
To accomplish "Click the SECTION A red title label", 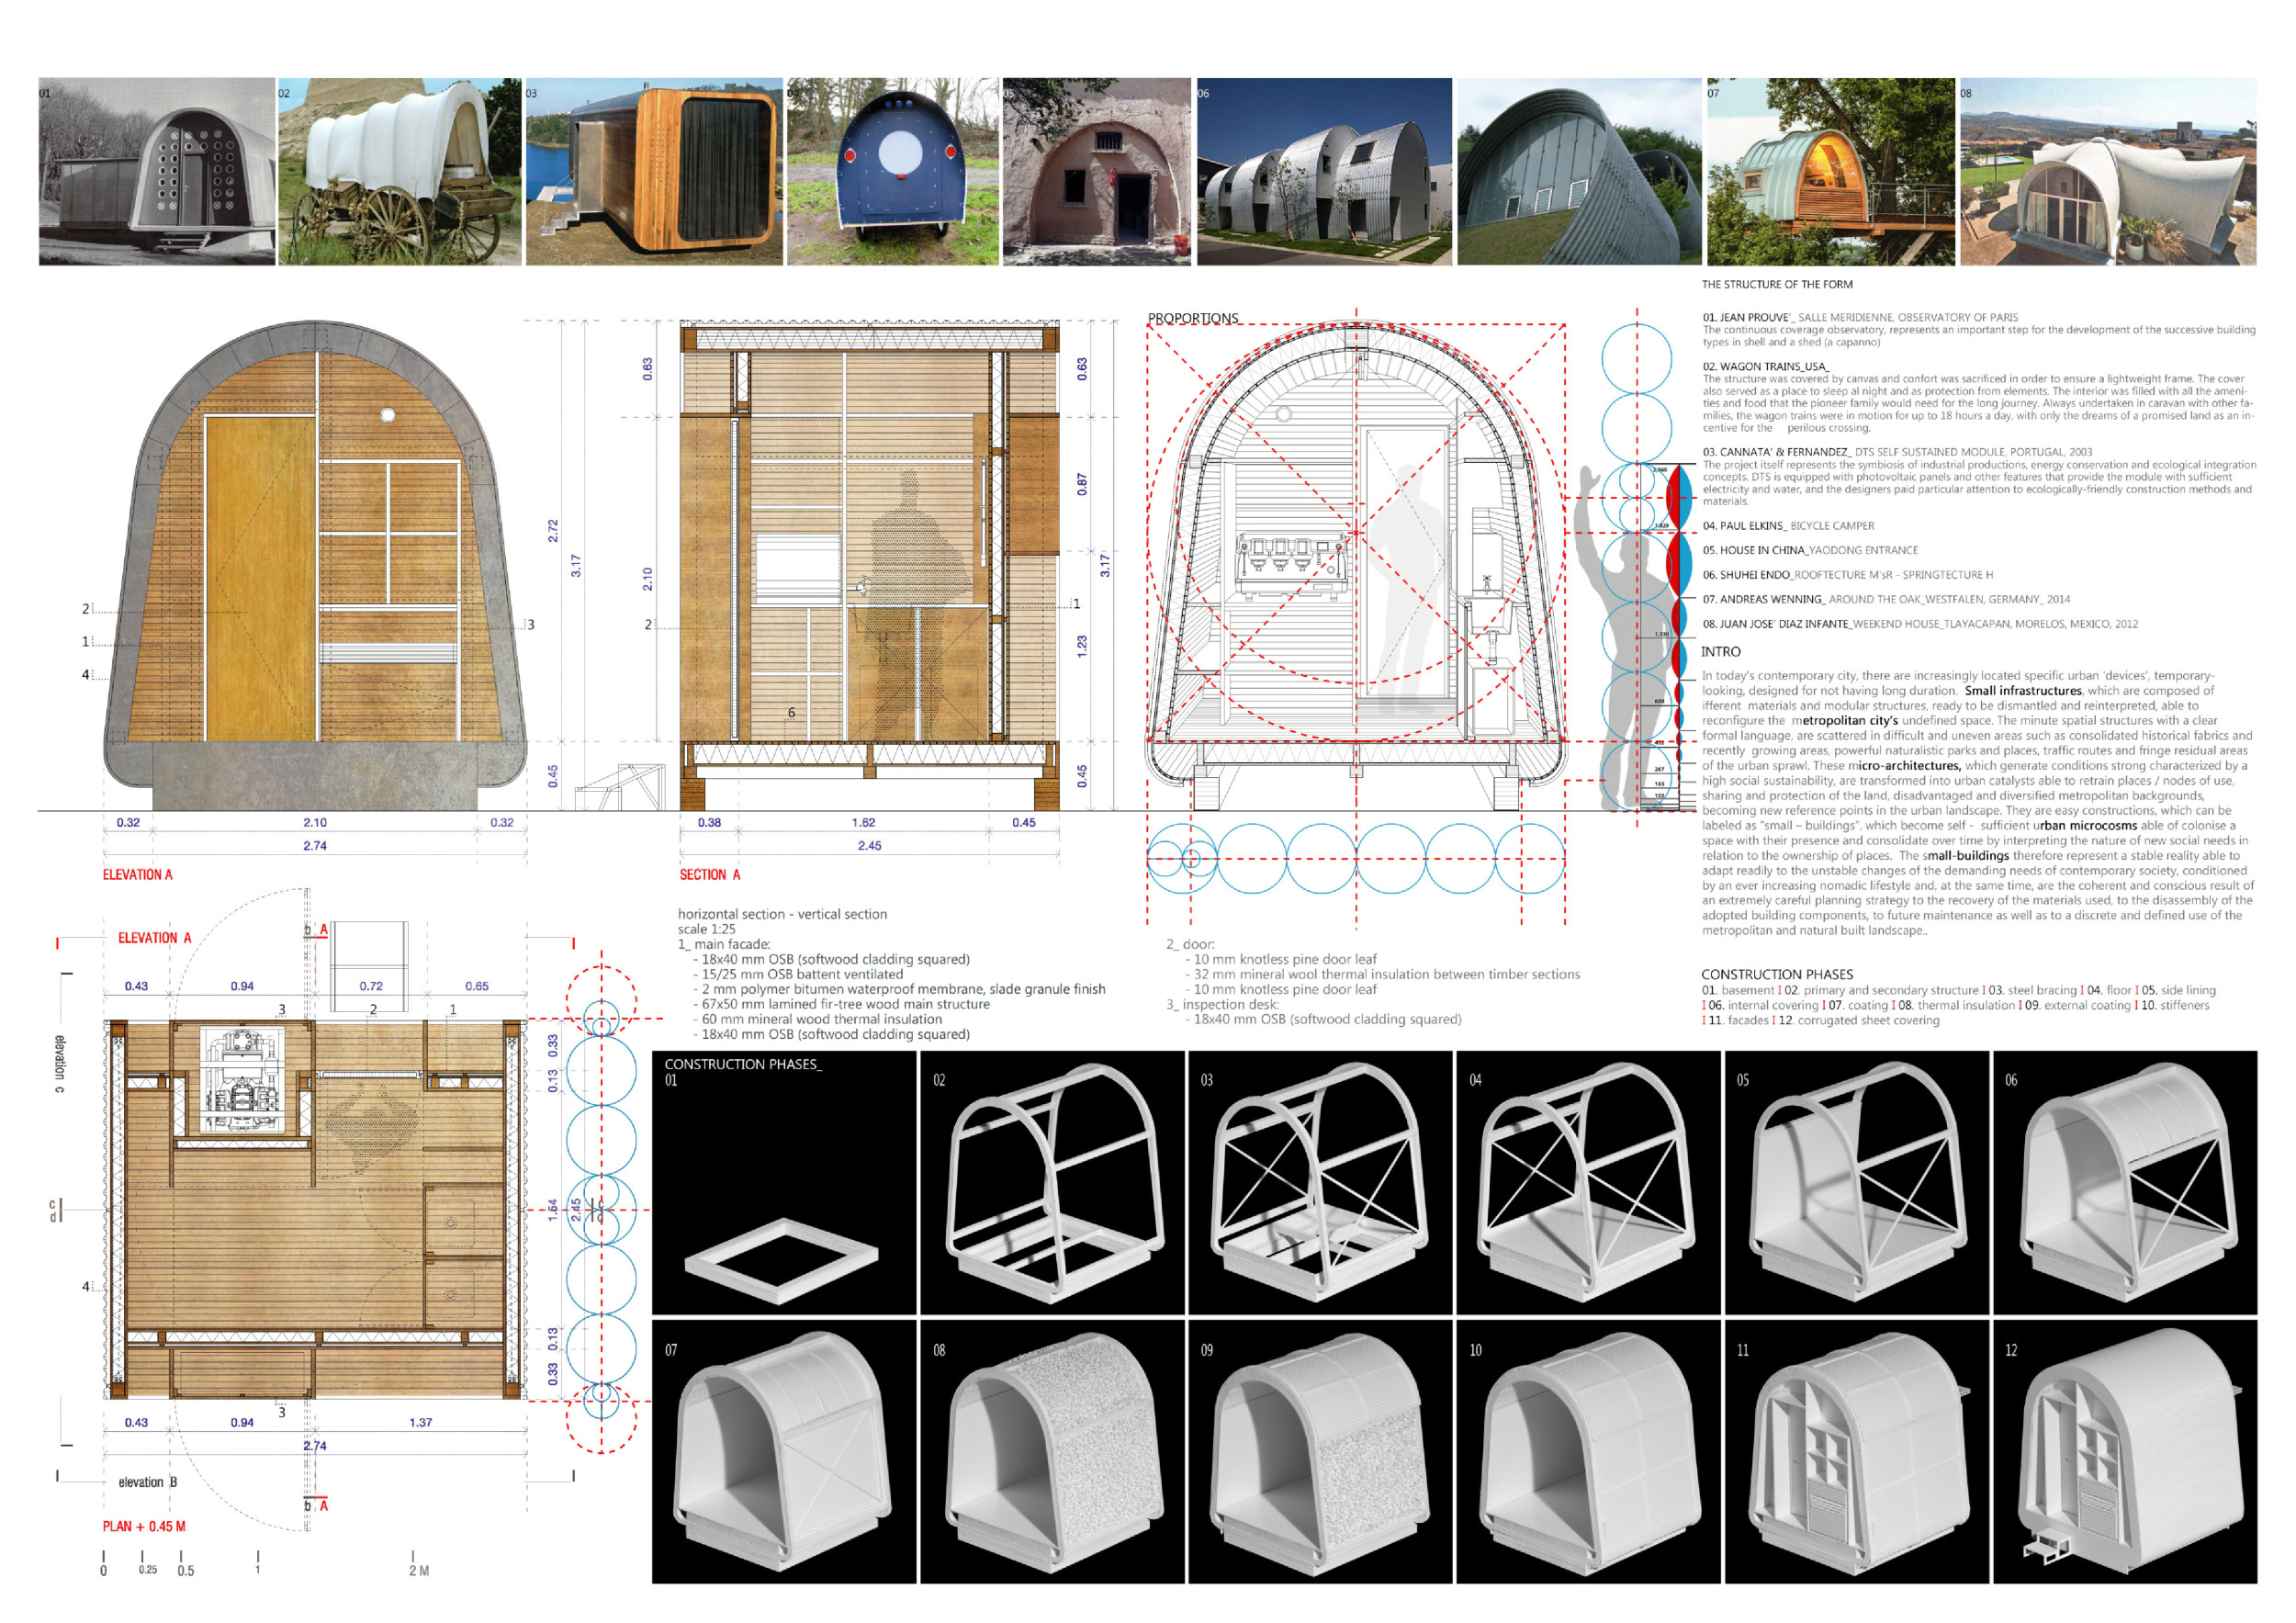I will tap(710, 875).
